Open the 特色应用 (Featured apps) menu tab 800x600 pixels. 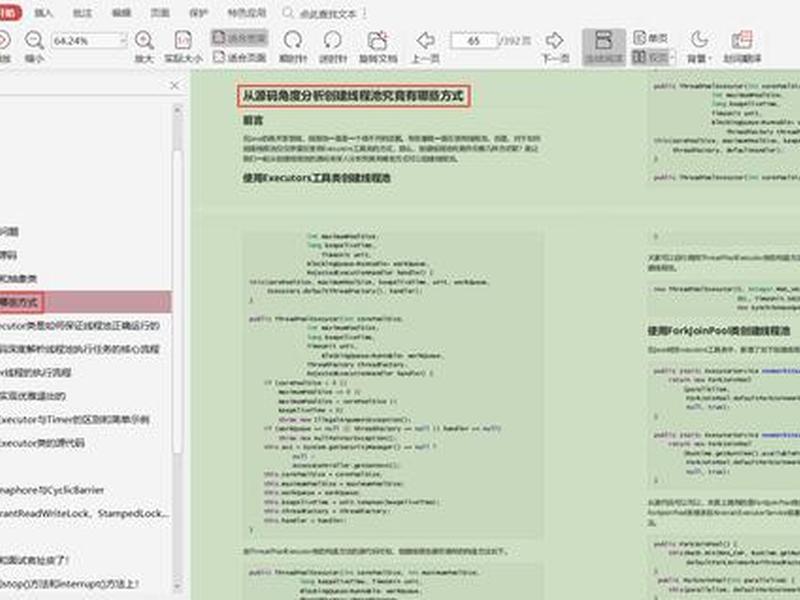click(x=247, y=13)
